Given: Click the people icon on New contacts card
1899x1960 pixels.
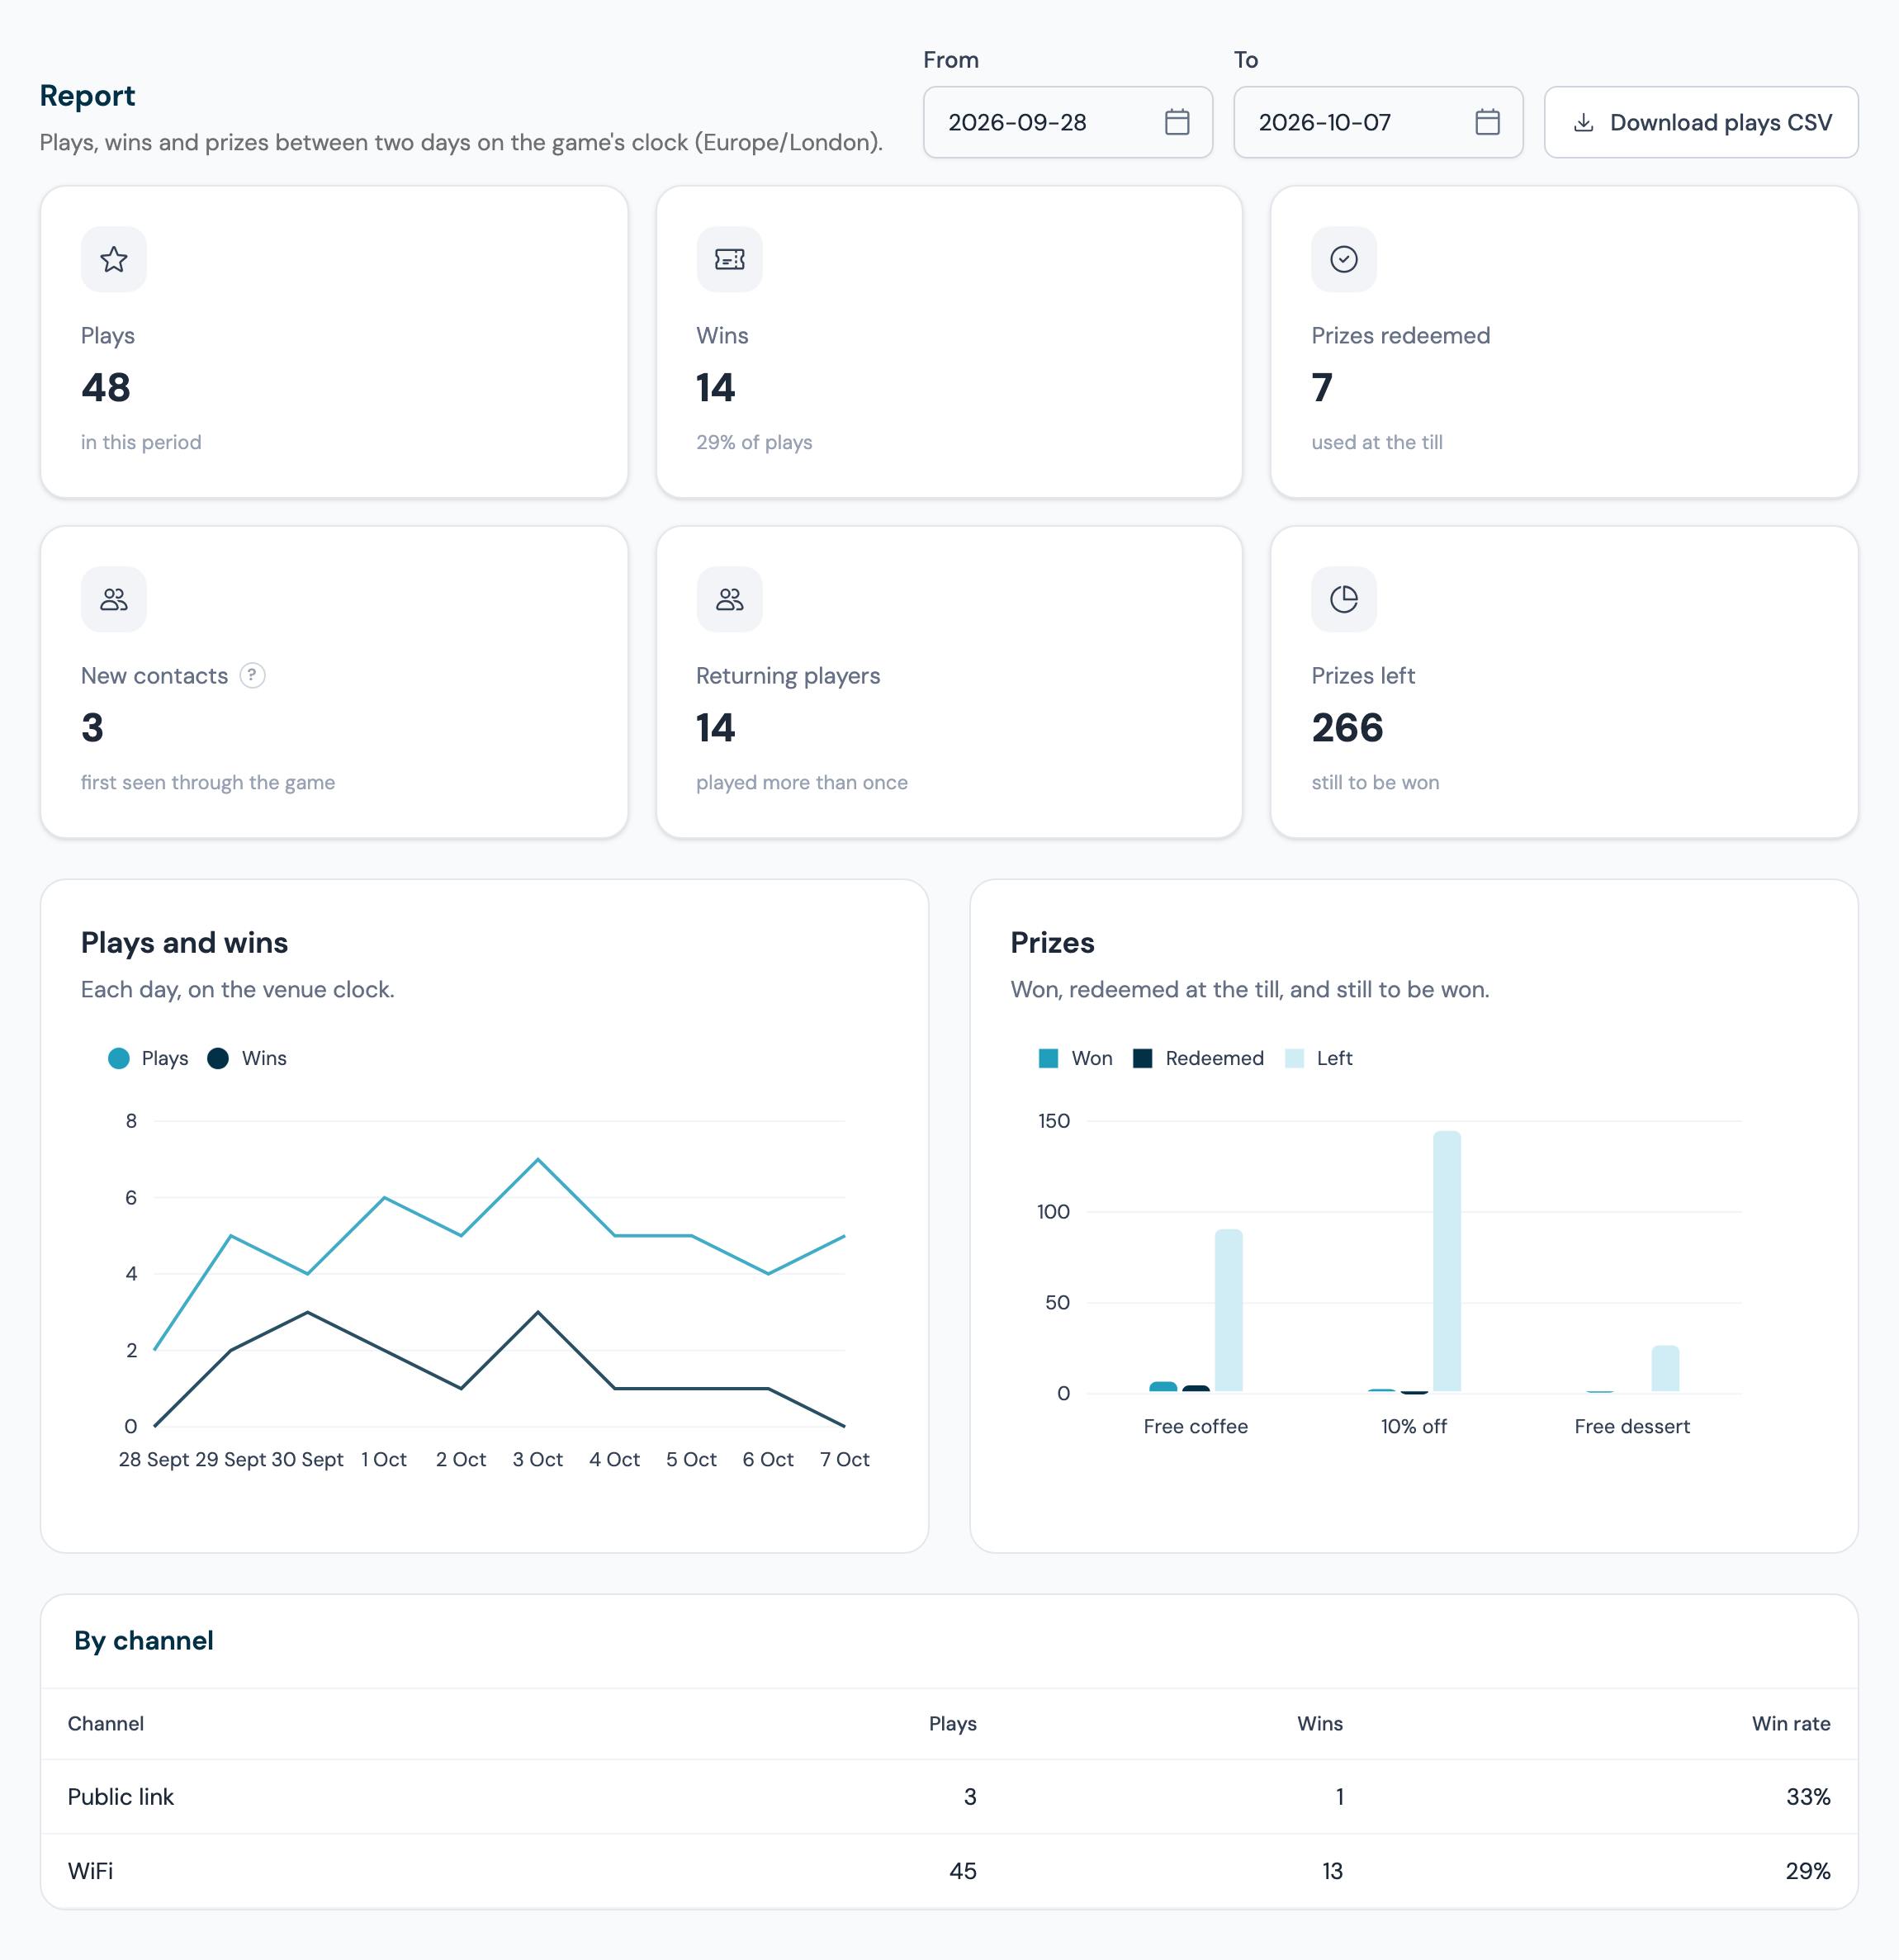Looking at the screenshot, I should pos(114,600).
